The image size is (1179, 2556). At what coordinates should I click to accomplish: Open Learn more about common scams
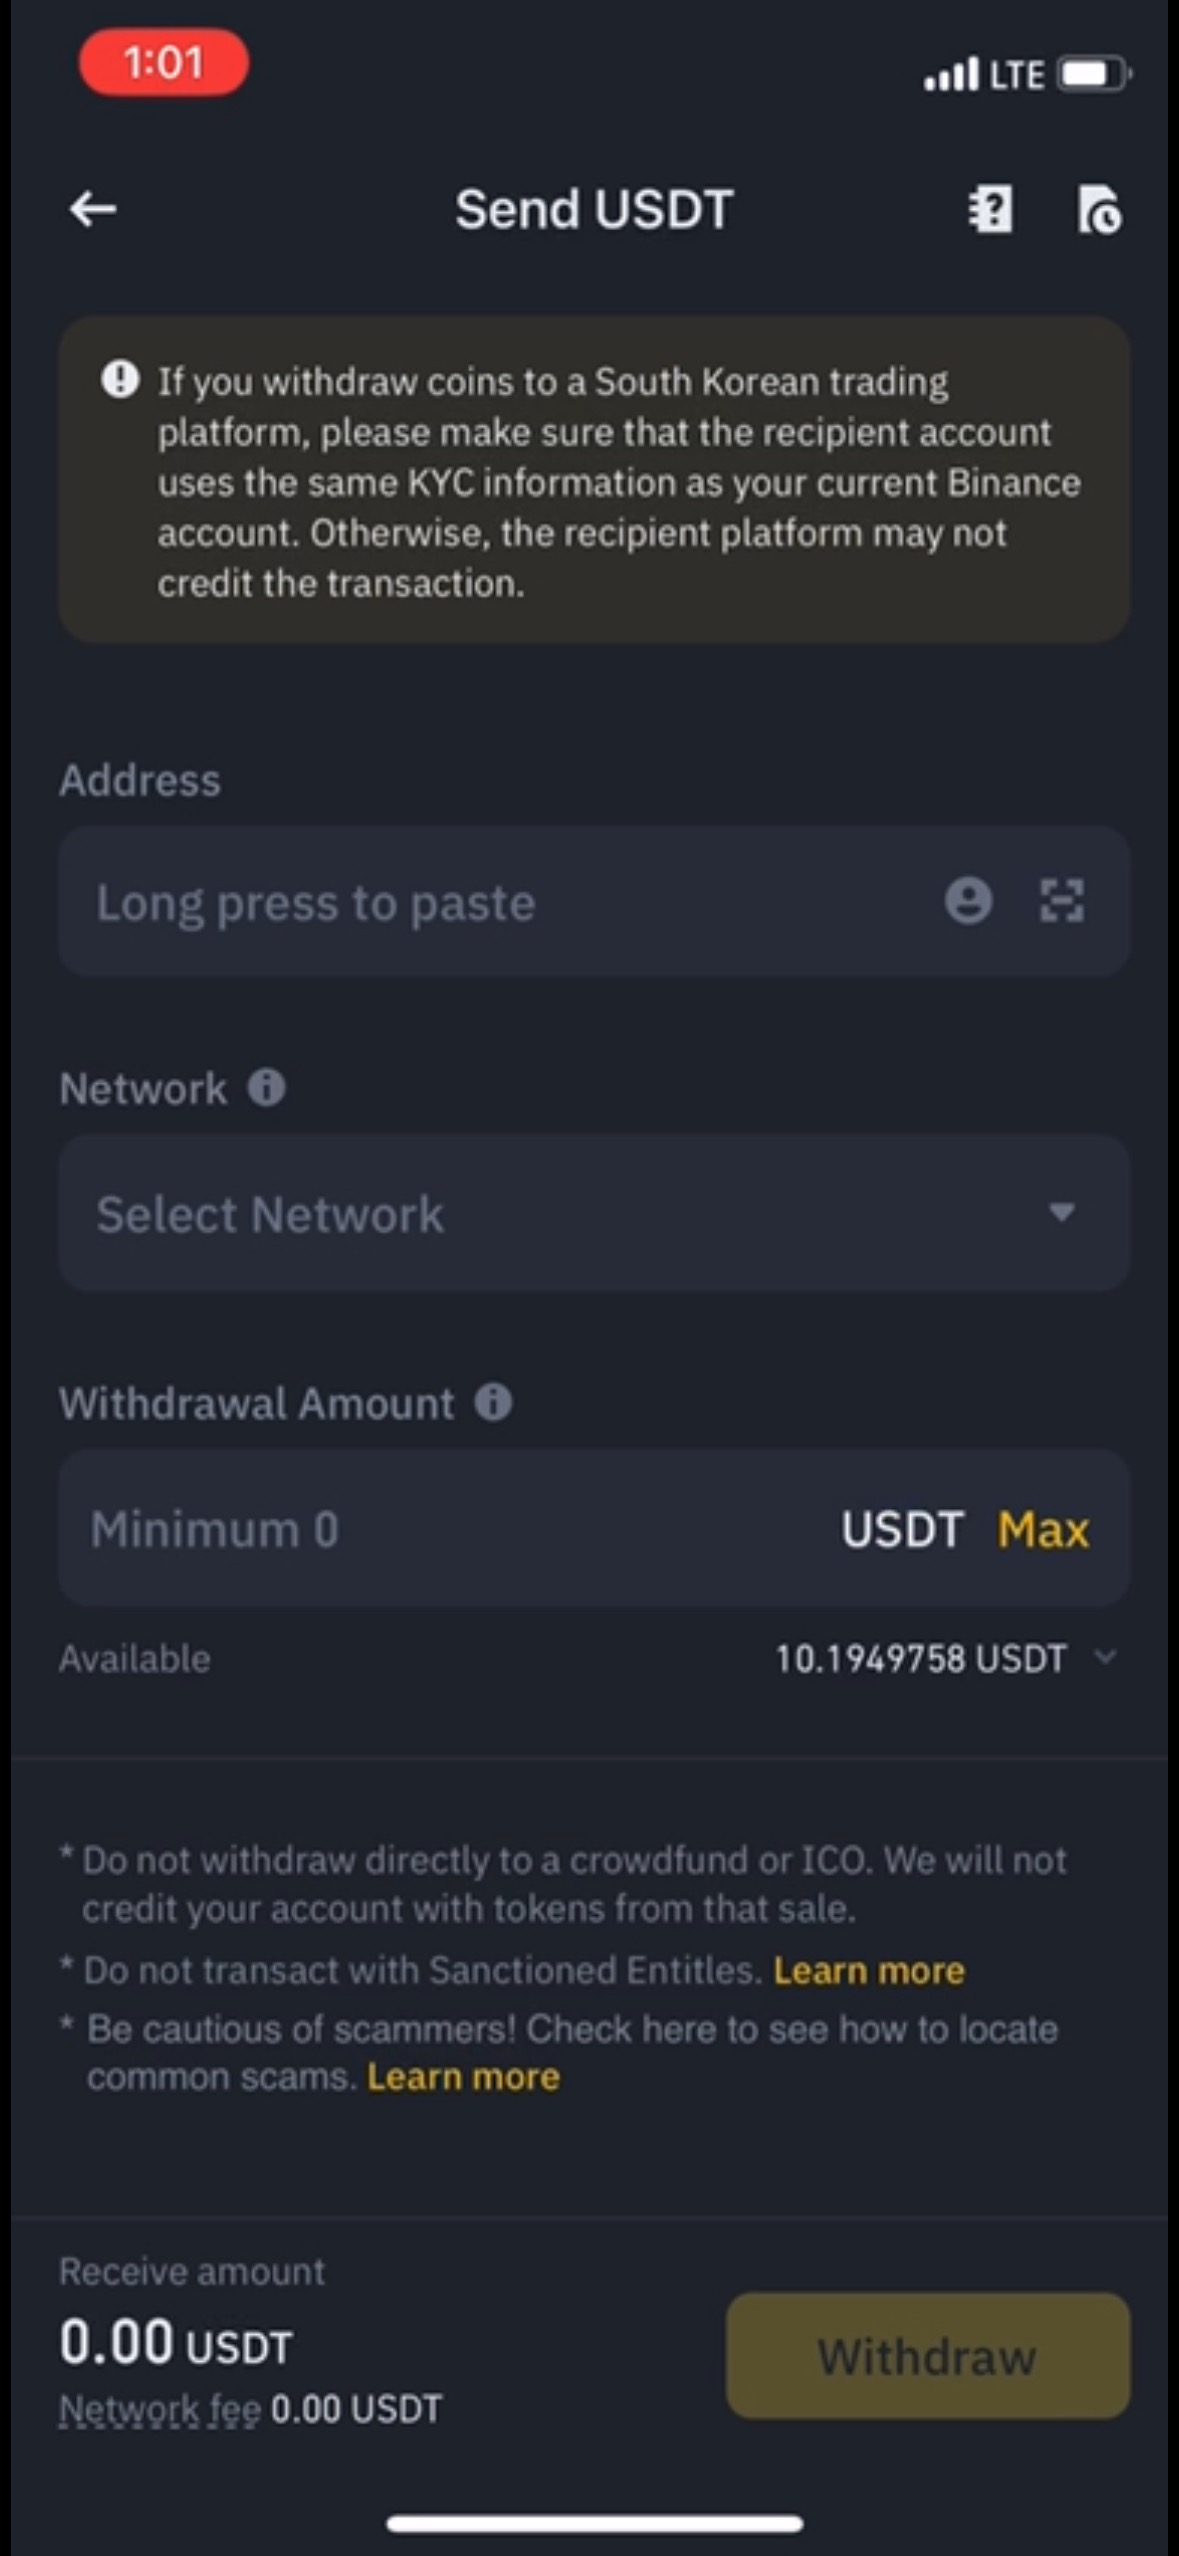click(463, 2077)
